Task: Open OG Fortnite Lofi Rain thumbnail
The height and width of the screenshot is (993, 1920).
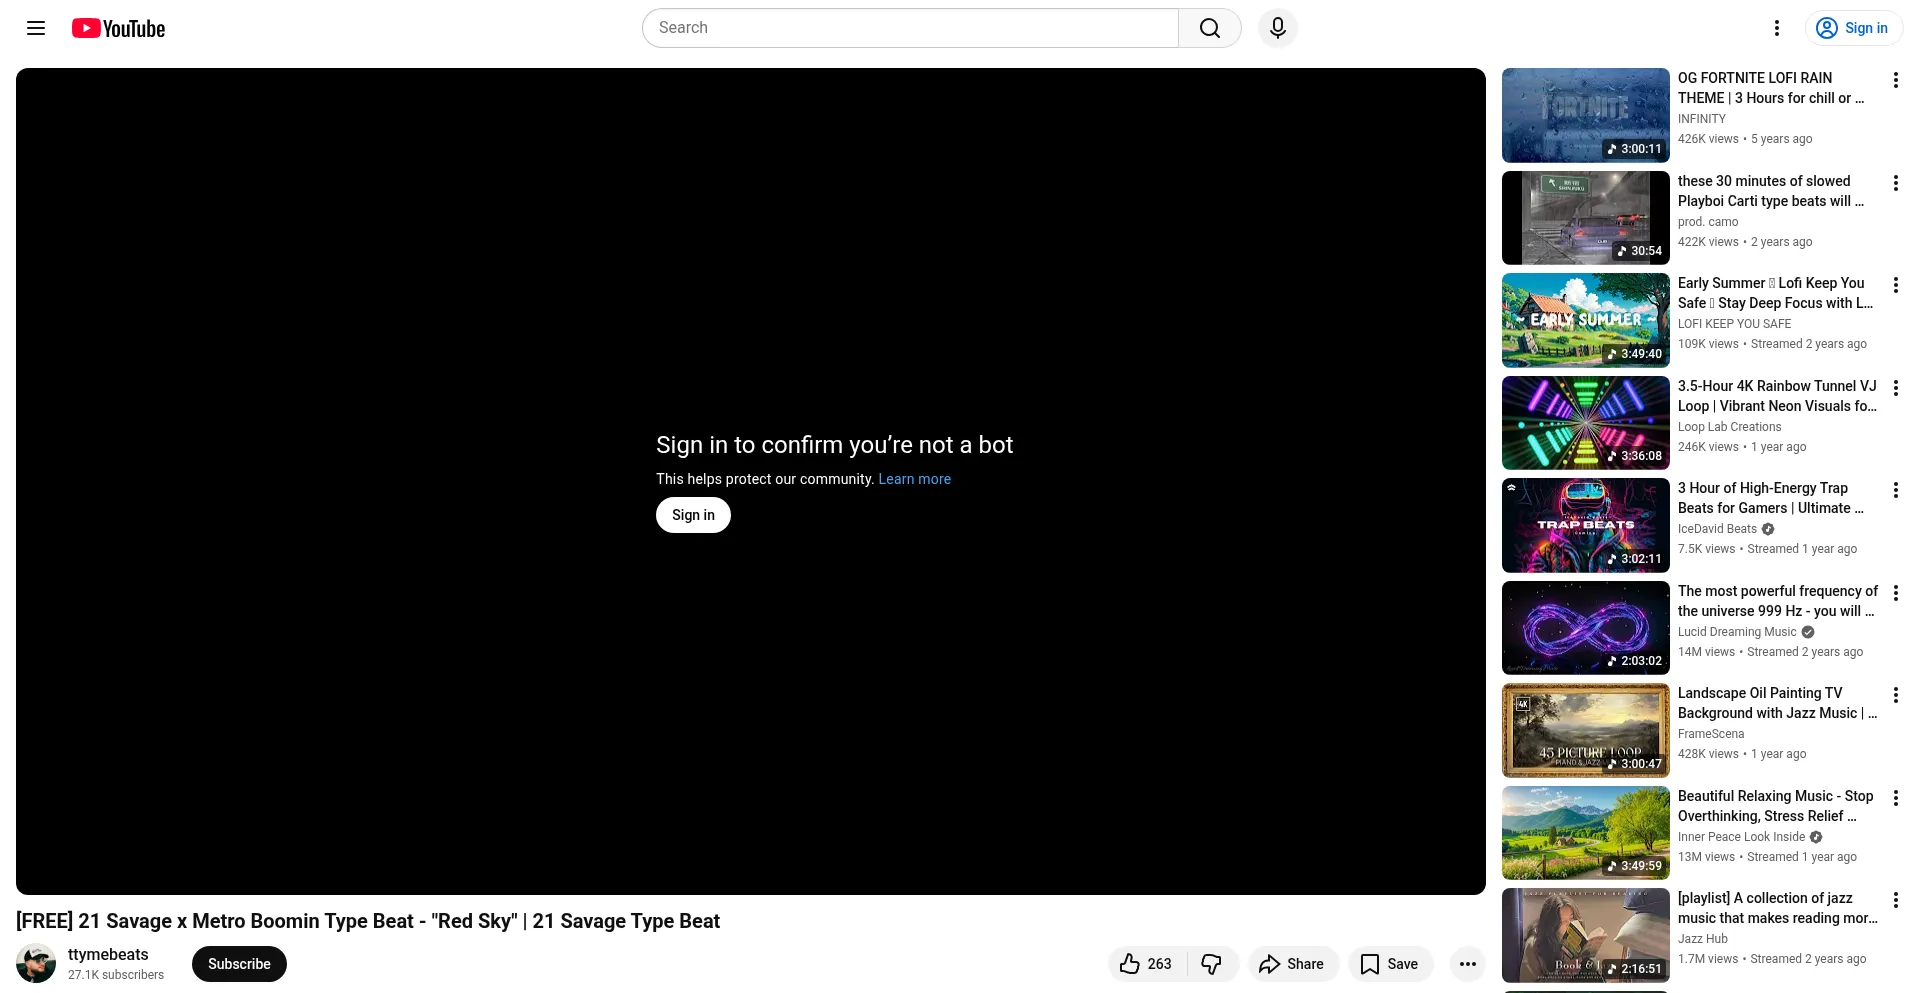Action: 1586,115
